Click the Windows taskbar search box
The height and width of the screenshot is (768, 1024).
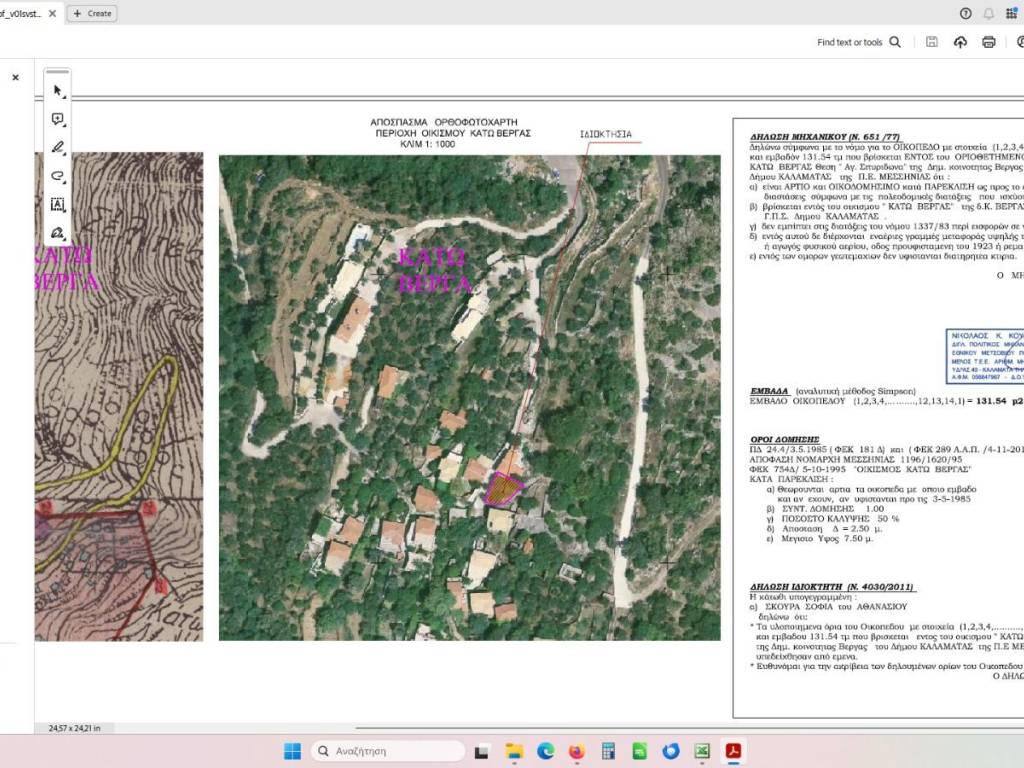[387, 751]
